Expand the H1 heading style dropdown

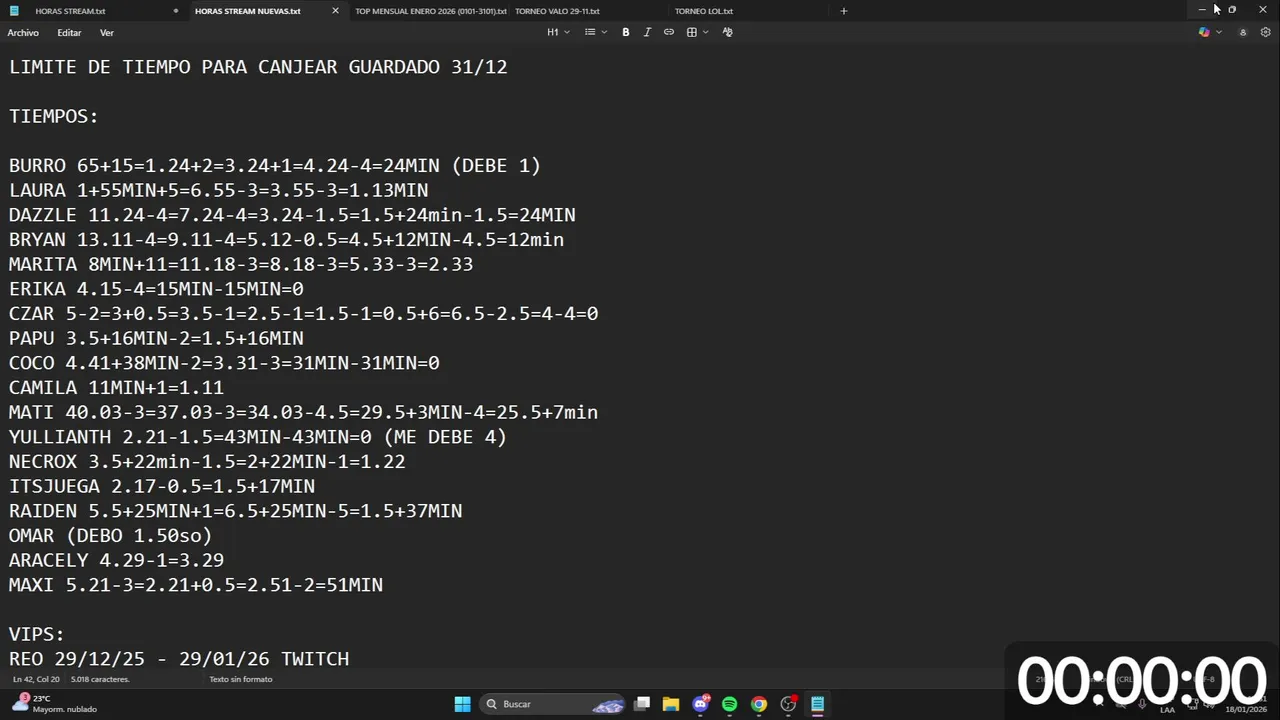[558, 32]
